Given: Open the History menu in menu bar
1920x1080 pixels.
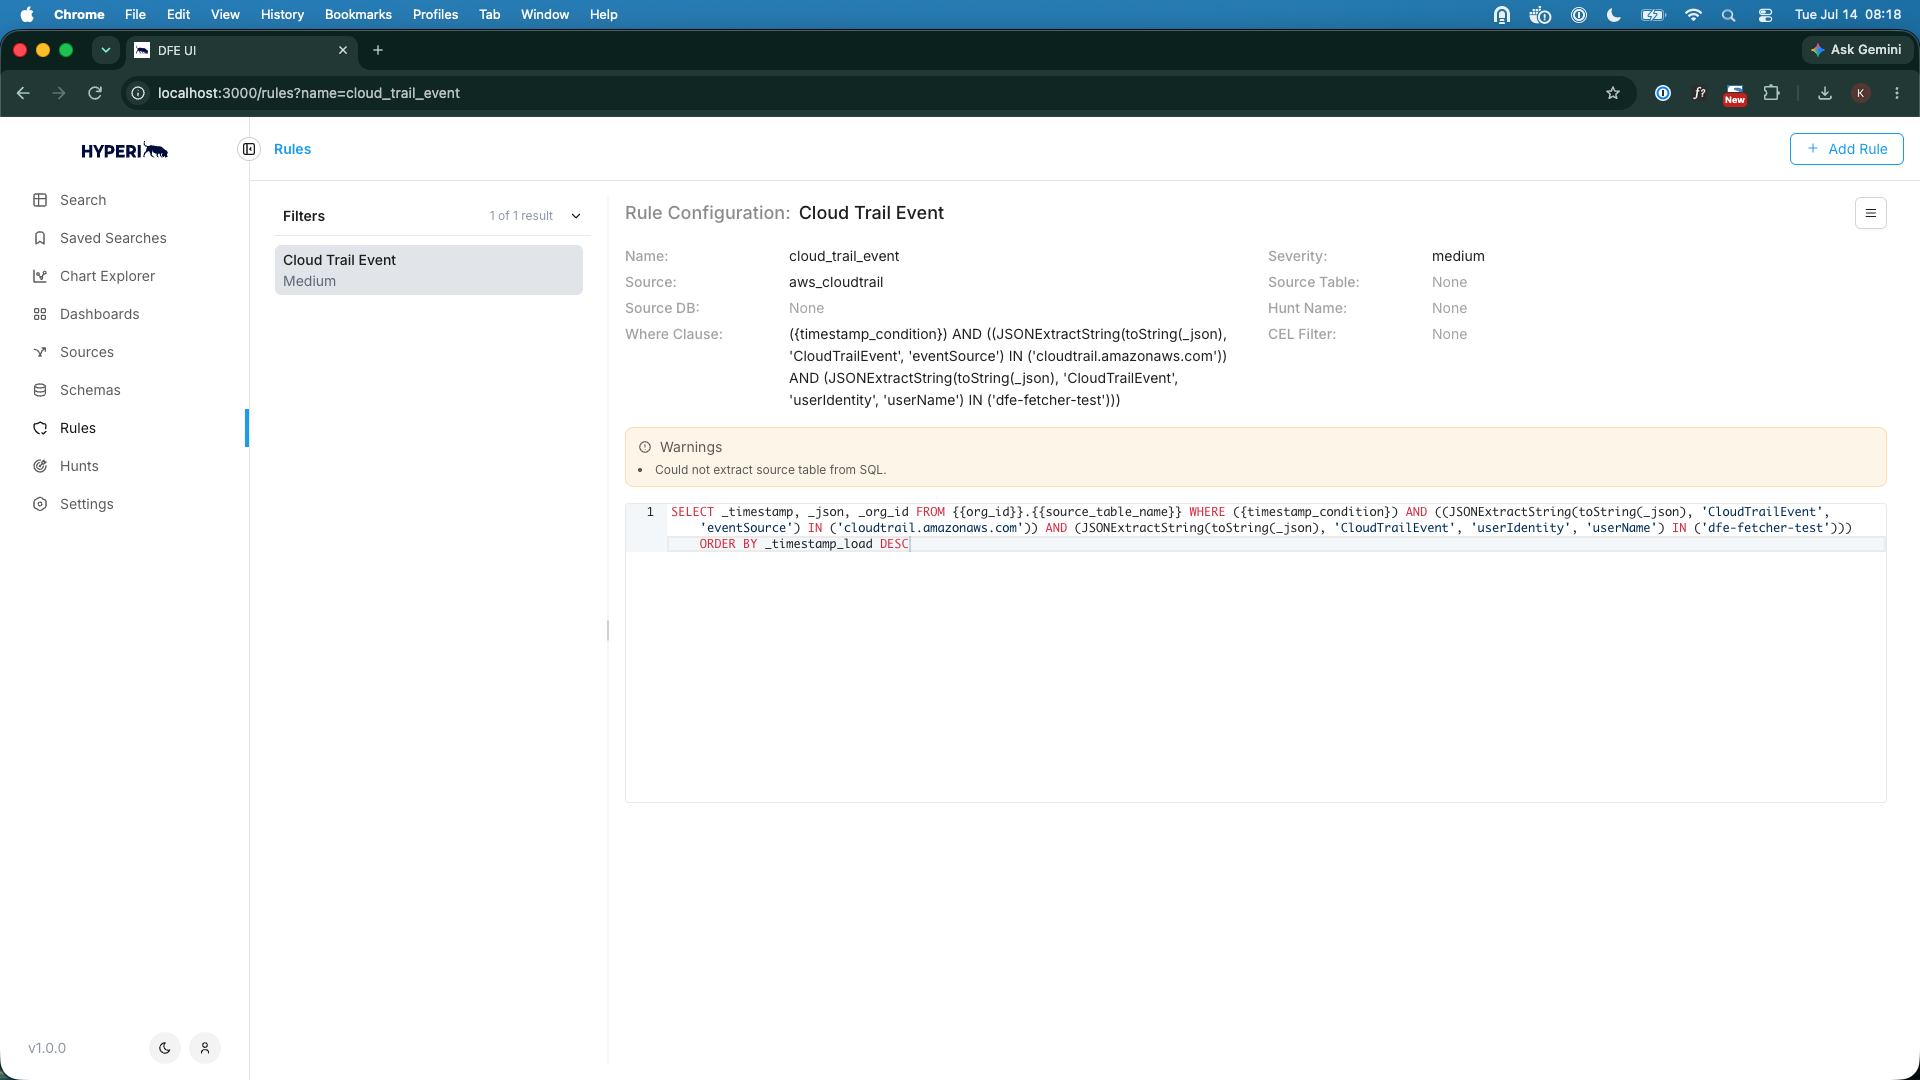Looking at the screenshot, I should (x=282, y=14).
